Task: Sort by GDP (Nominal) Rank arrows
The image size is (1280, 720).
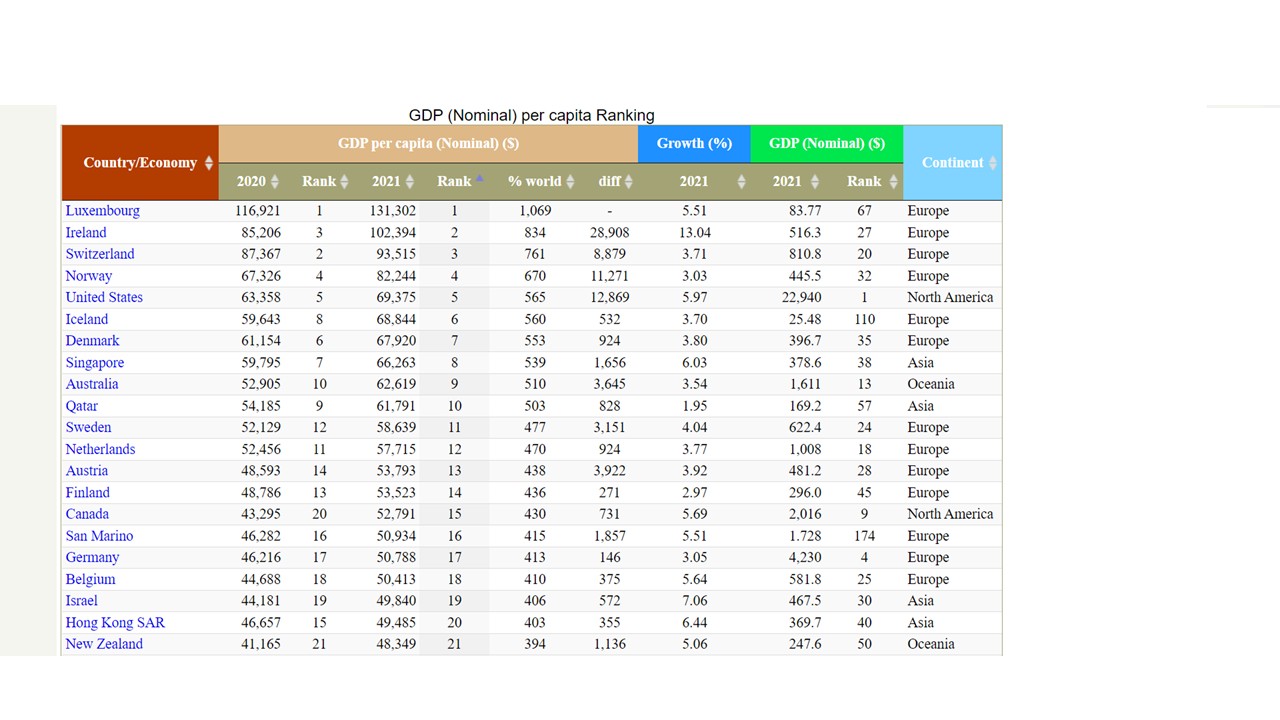Action: click(893, 182)
